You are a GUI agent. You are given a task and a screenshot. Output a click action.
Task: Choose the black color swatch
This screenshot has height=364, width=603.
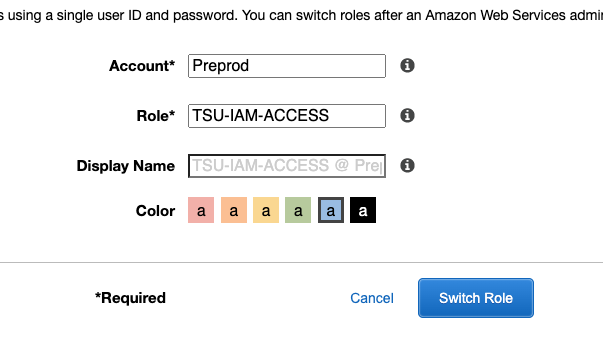tap(363, 210)
